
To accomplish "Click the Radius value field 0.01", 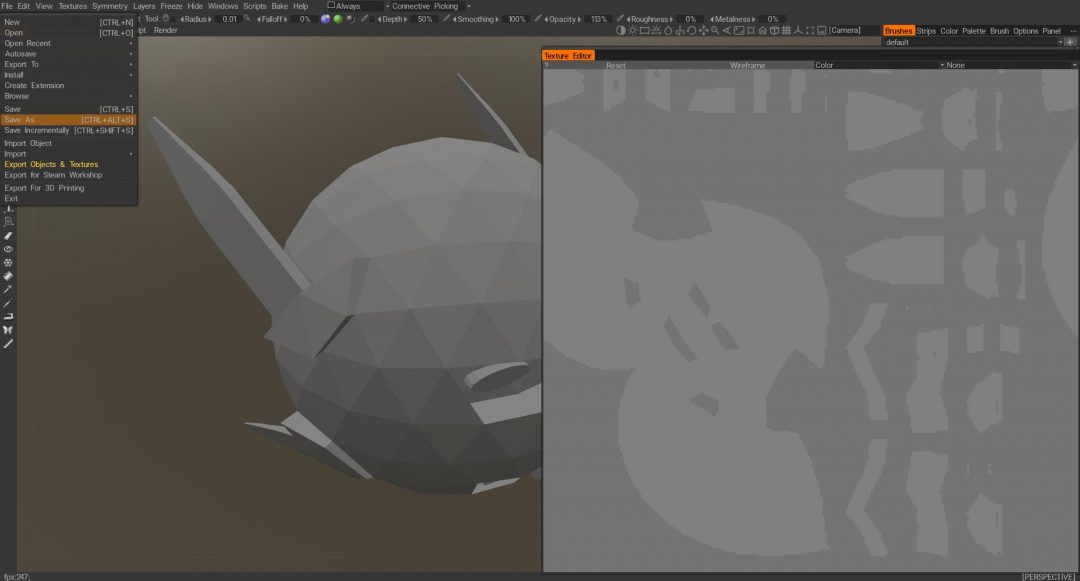I will (x=229, y=19).
